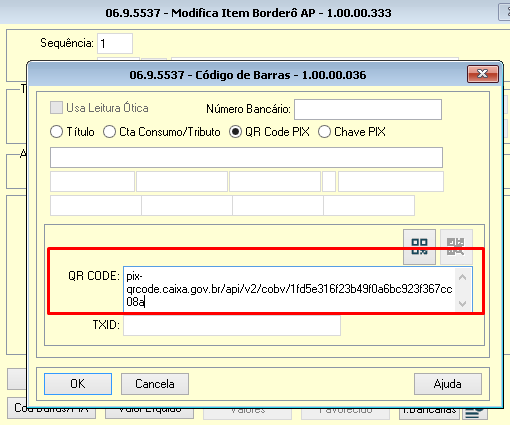This screenshot has height=425, width=510.
Task: Click the TXID input field
Action: pos(232,325)
